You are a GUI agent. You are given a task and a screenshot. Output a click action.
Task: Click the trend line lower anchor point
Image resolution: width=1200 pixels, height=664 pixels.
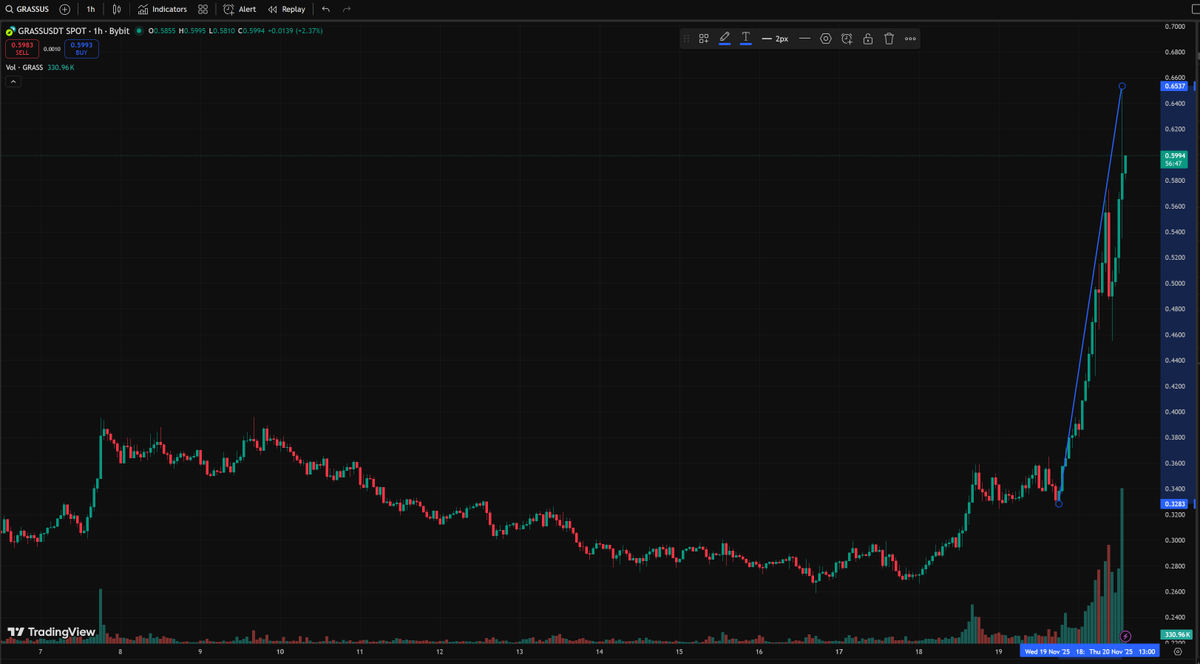pos(1059,504)
